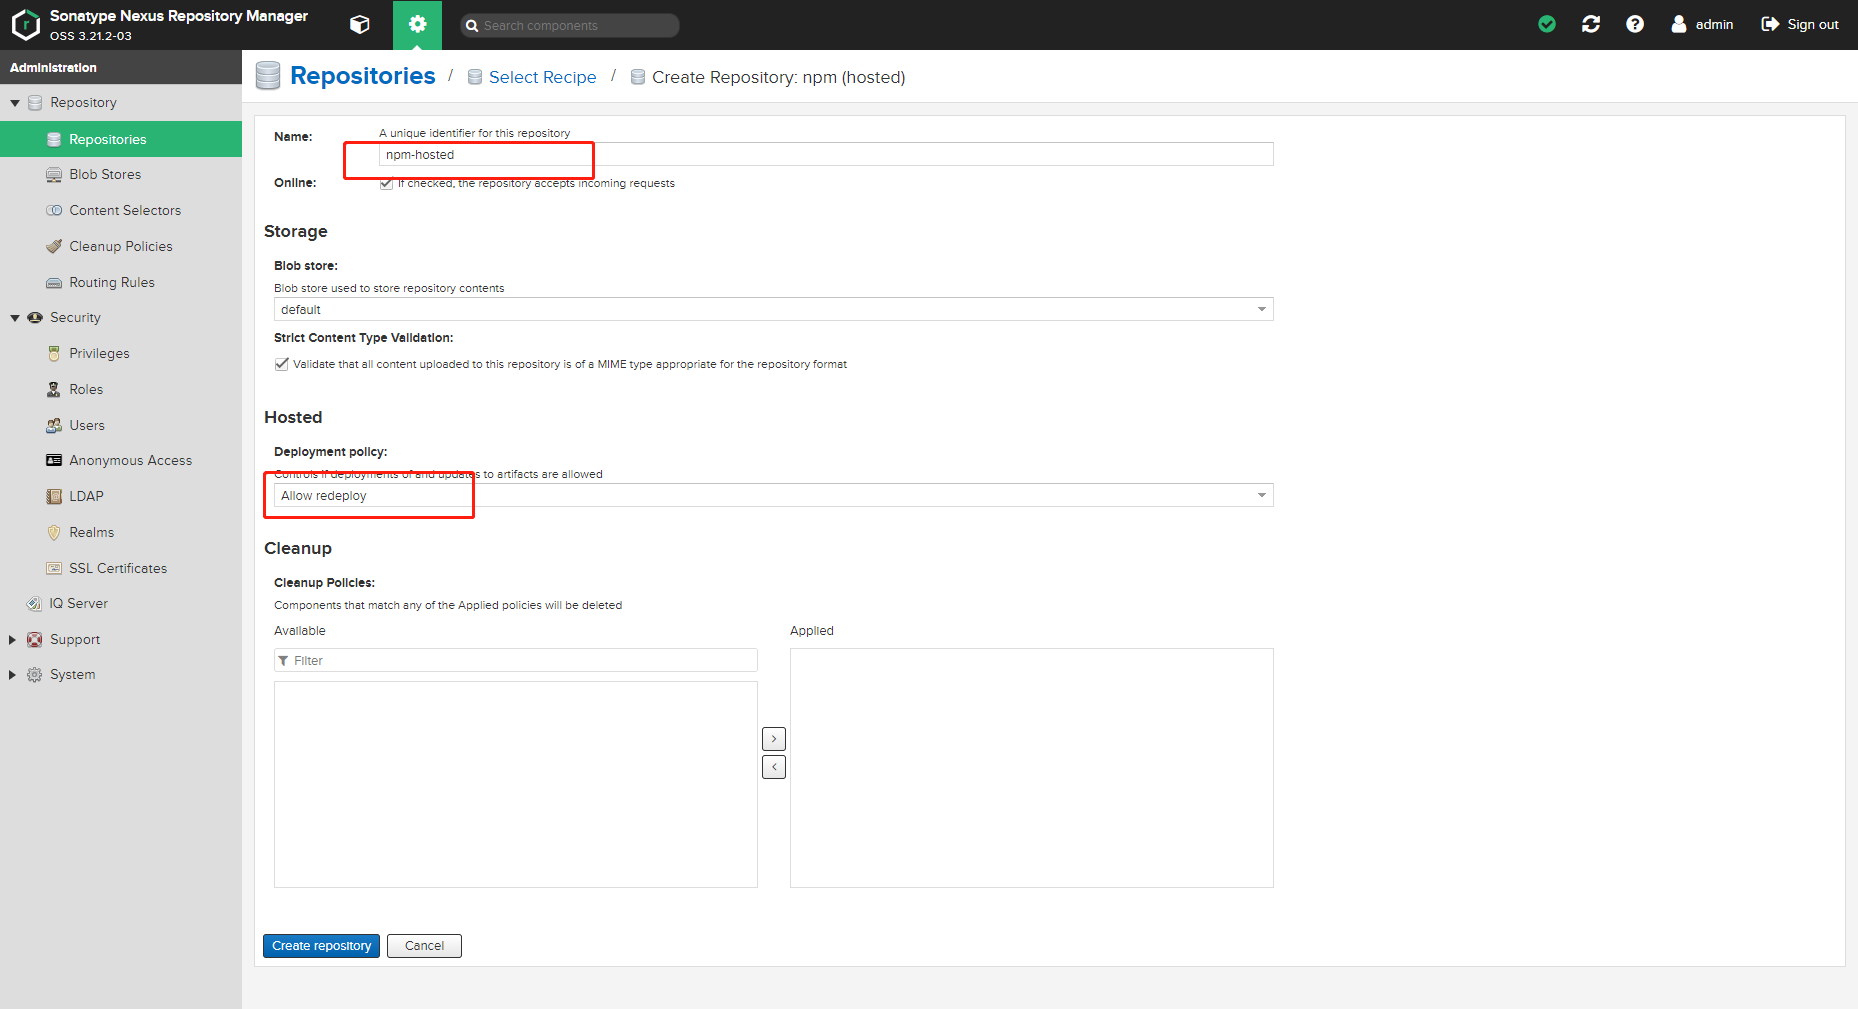
Task: Click the Anonymous Access icon
Action: [x=54, y=461]
